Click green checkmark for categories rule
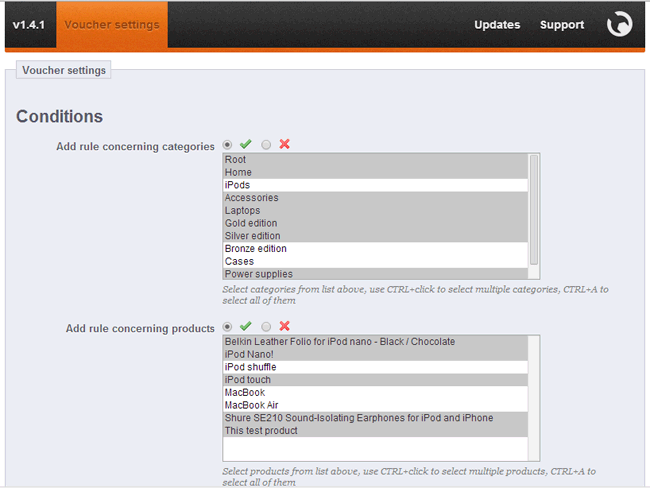 (246, 145)
